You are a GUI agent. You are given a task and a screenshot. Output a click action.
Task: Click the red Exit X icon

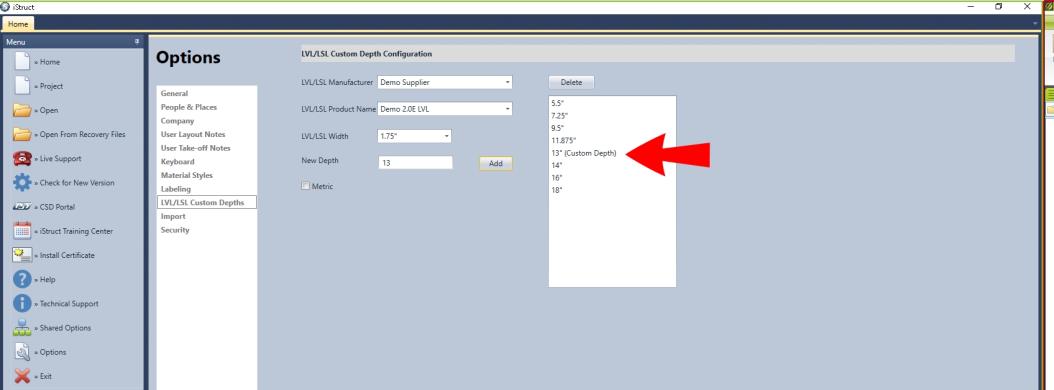point(22,376)
